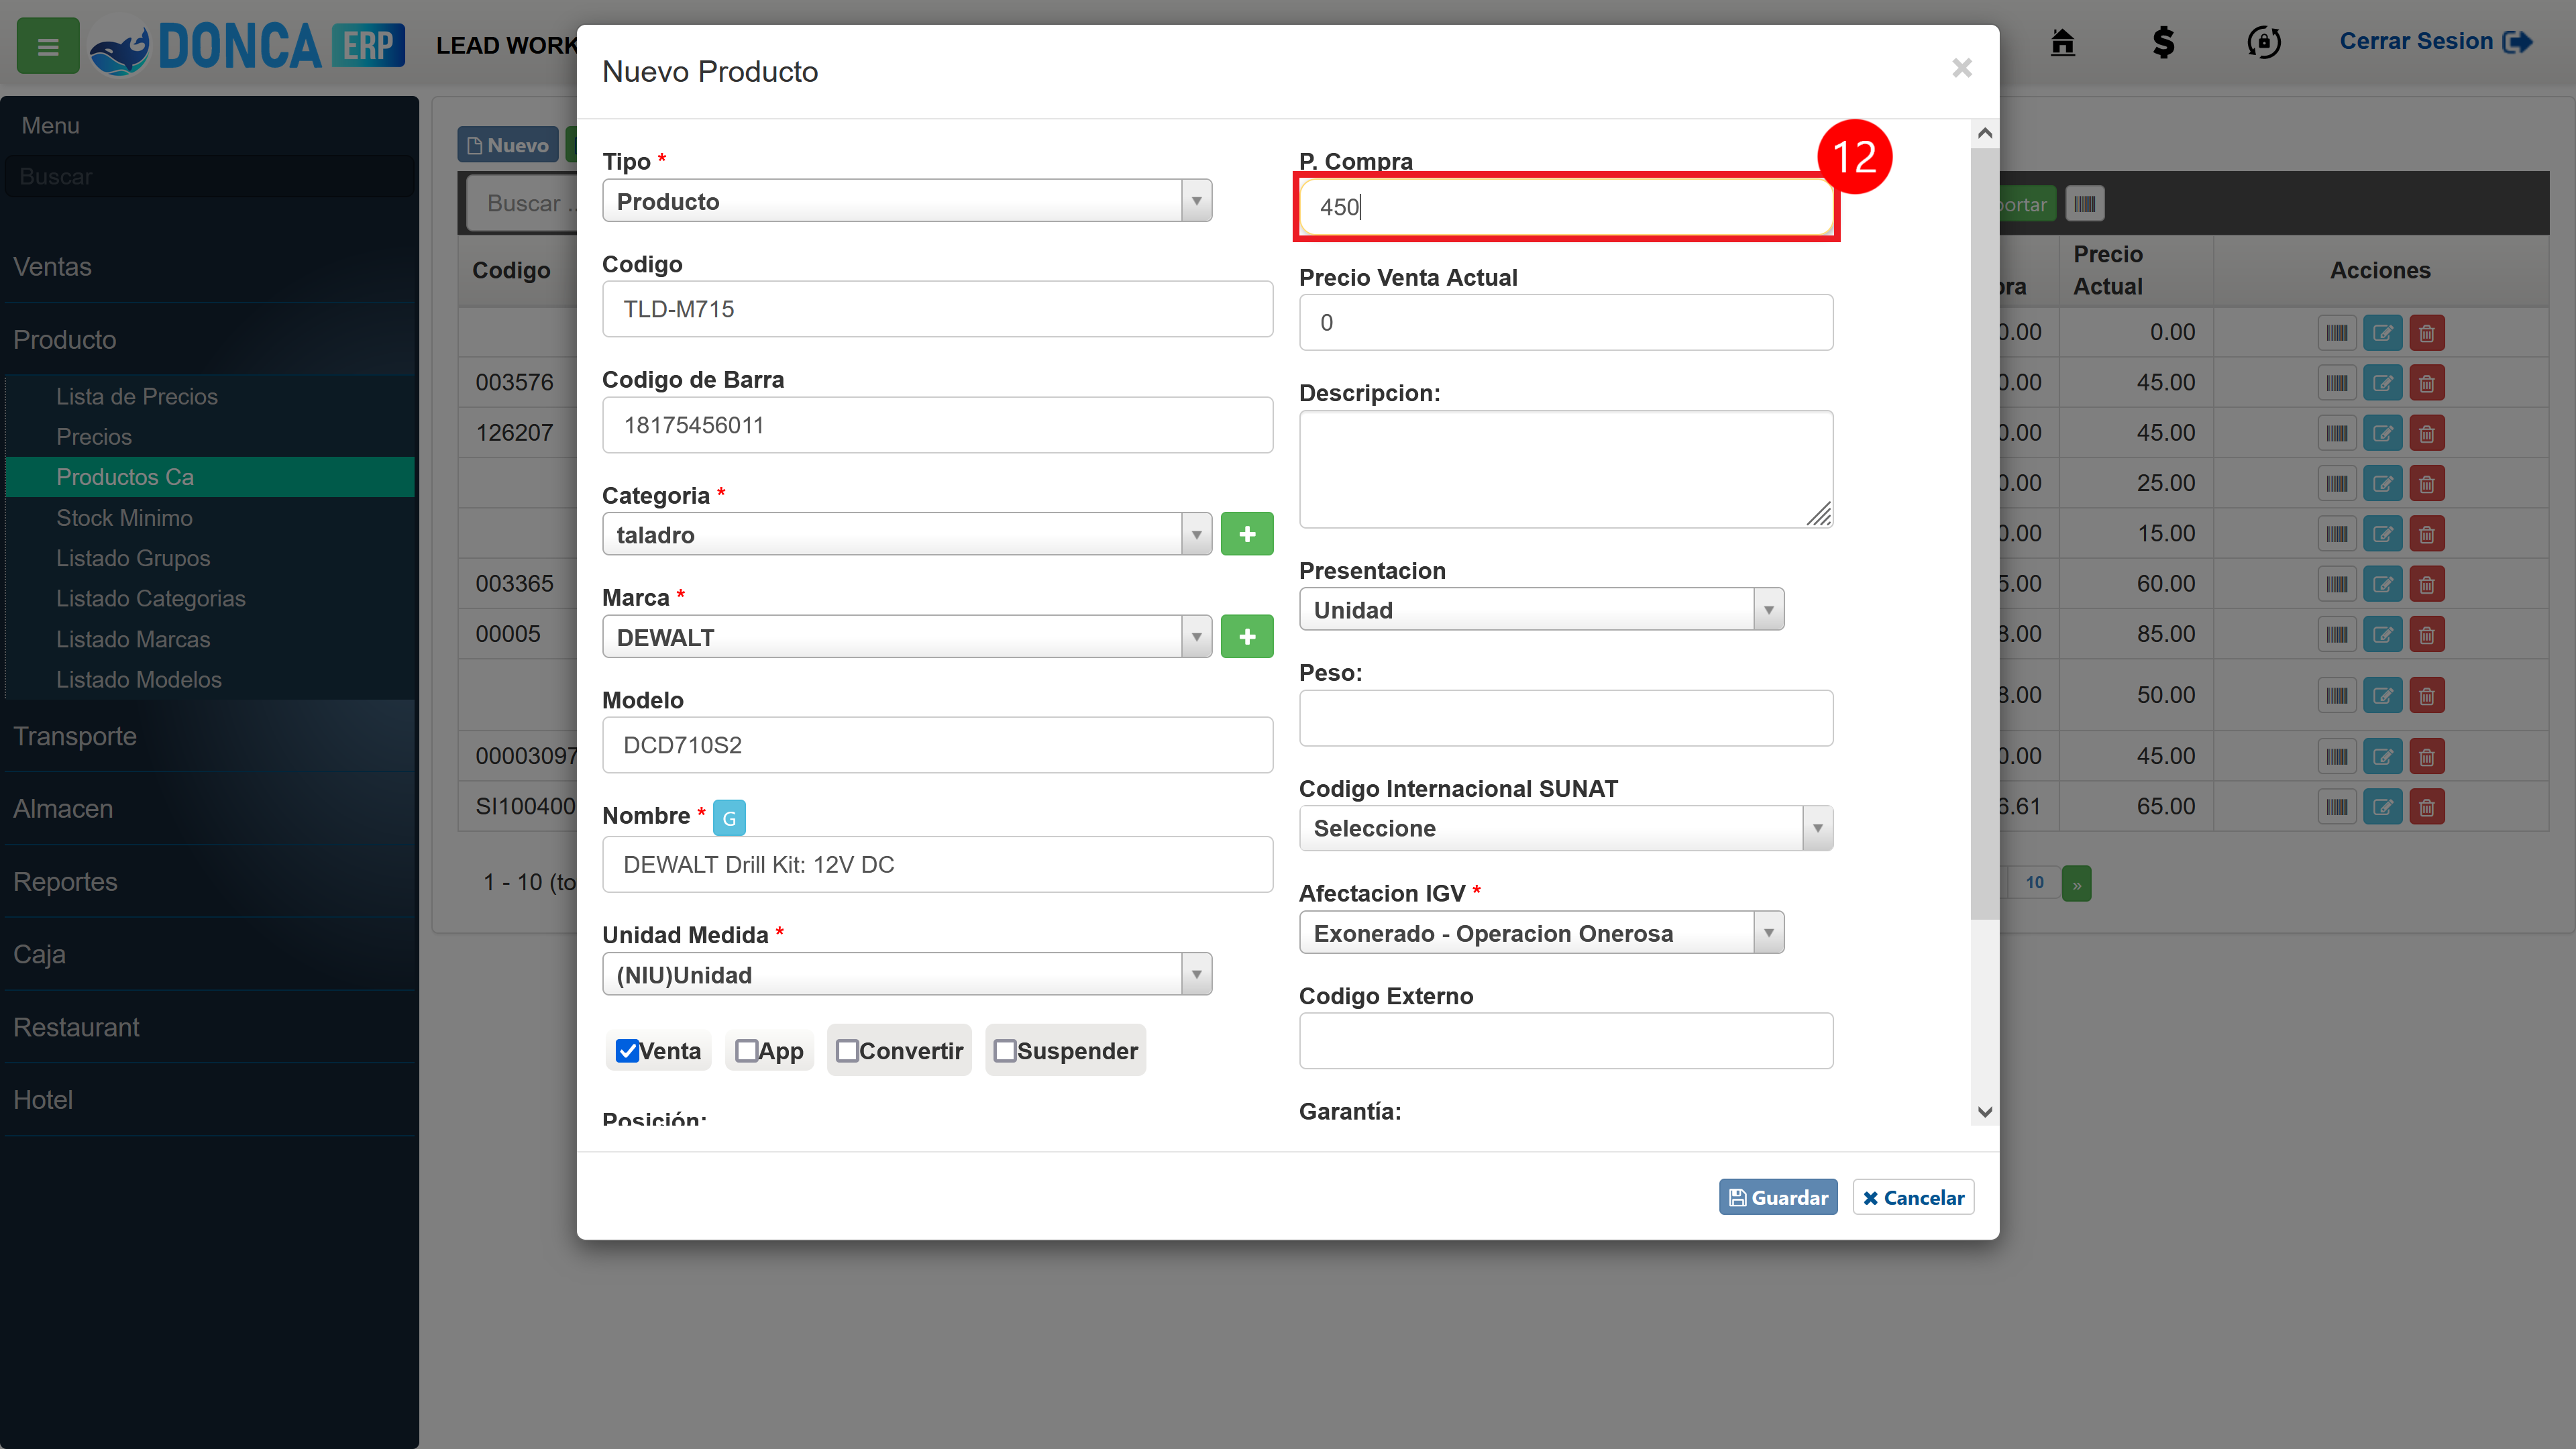This screenshot has height=1449, width=2576.
Task: Edit the product in row 003365
Action: pos(2382,584)
